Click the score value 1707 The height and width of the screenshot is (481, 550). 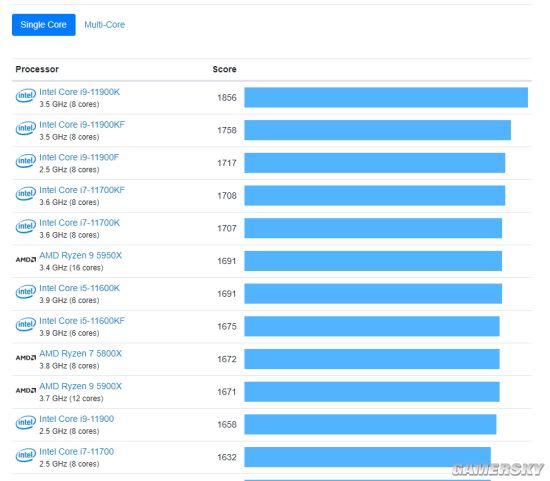tap(227, 228)
